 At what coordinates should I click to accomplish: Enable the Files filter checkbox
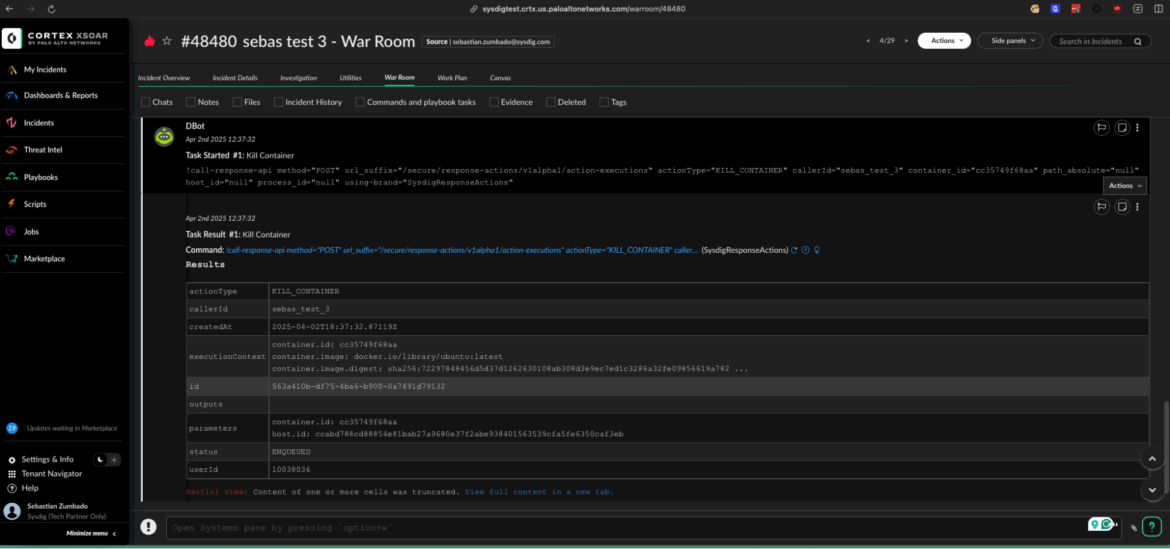tap(237, 102)
